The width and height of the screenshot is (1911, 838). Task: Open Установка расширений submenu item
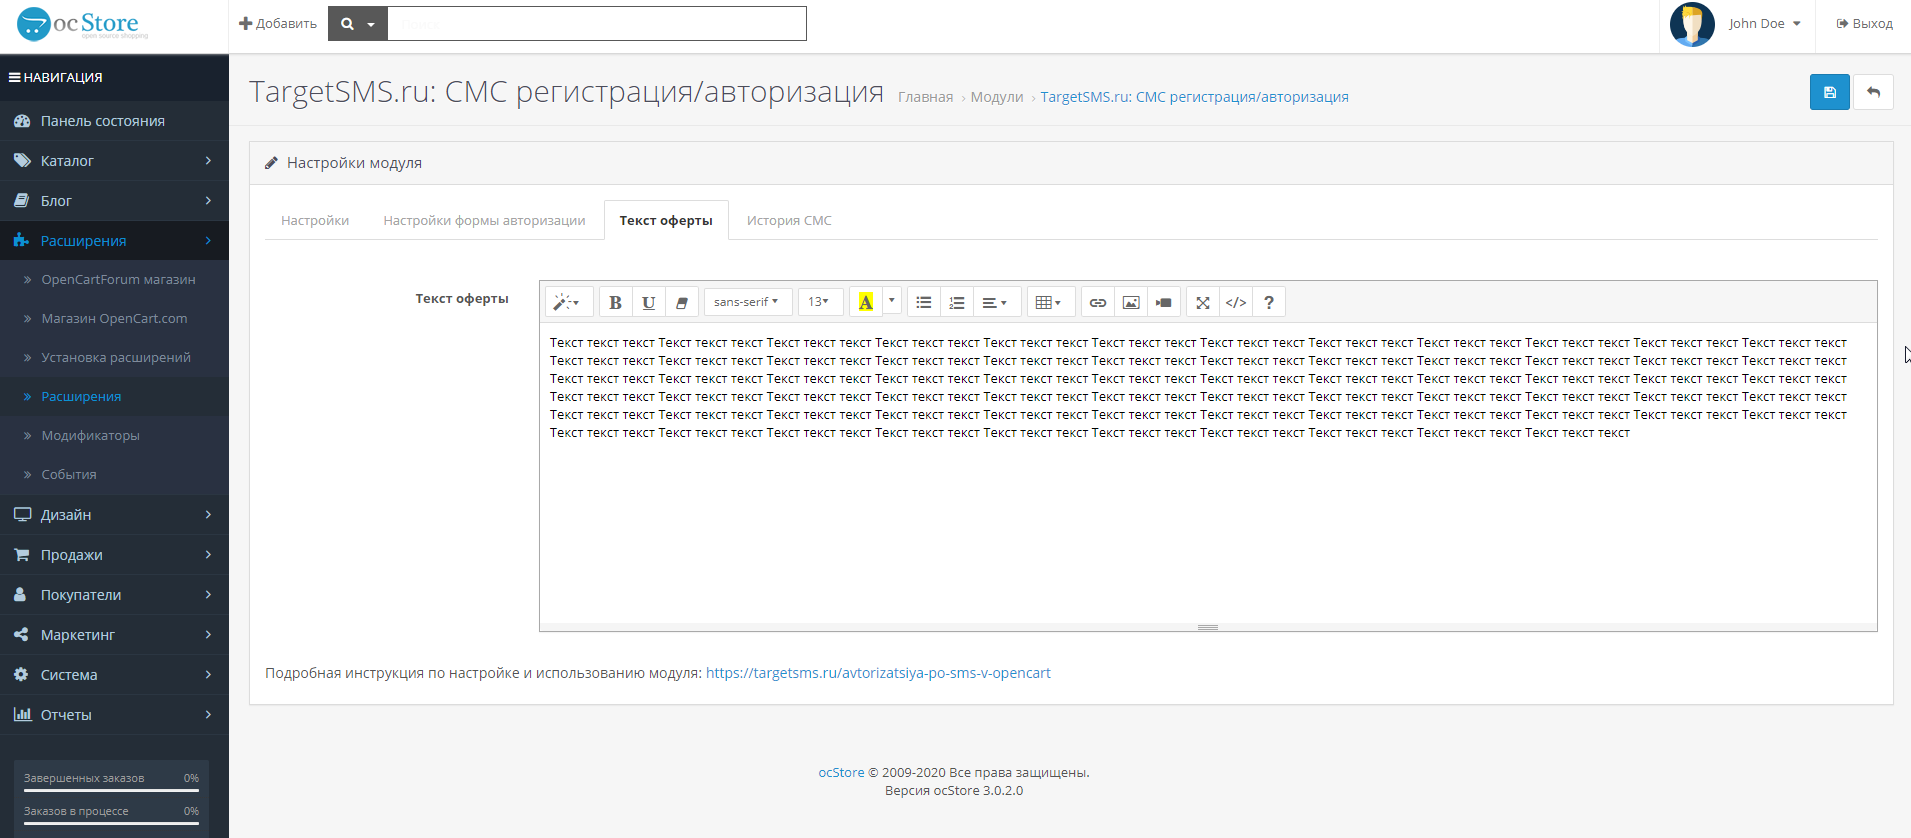pos(116,358)
